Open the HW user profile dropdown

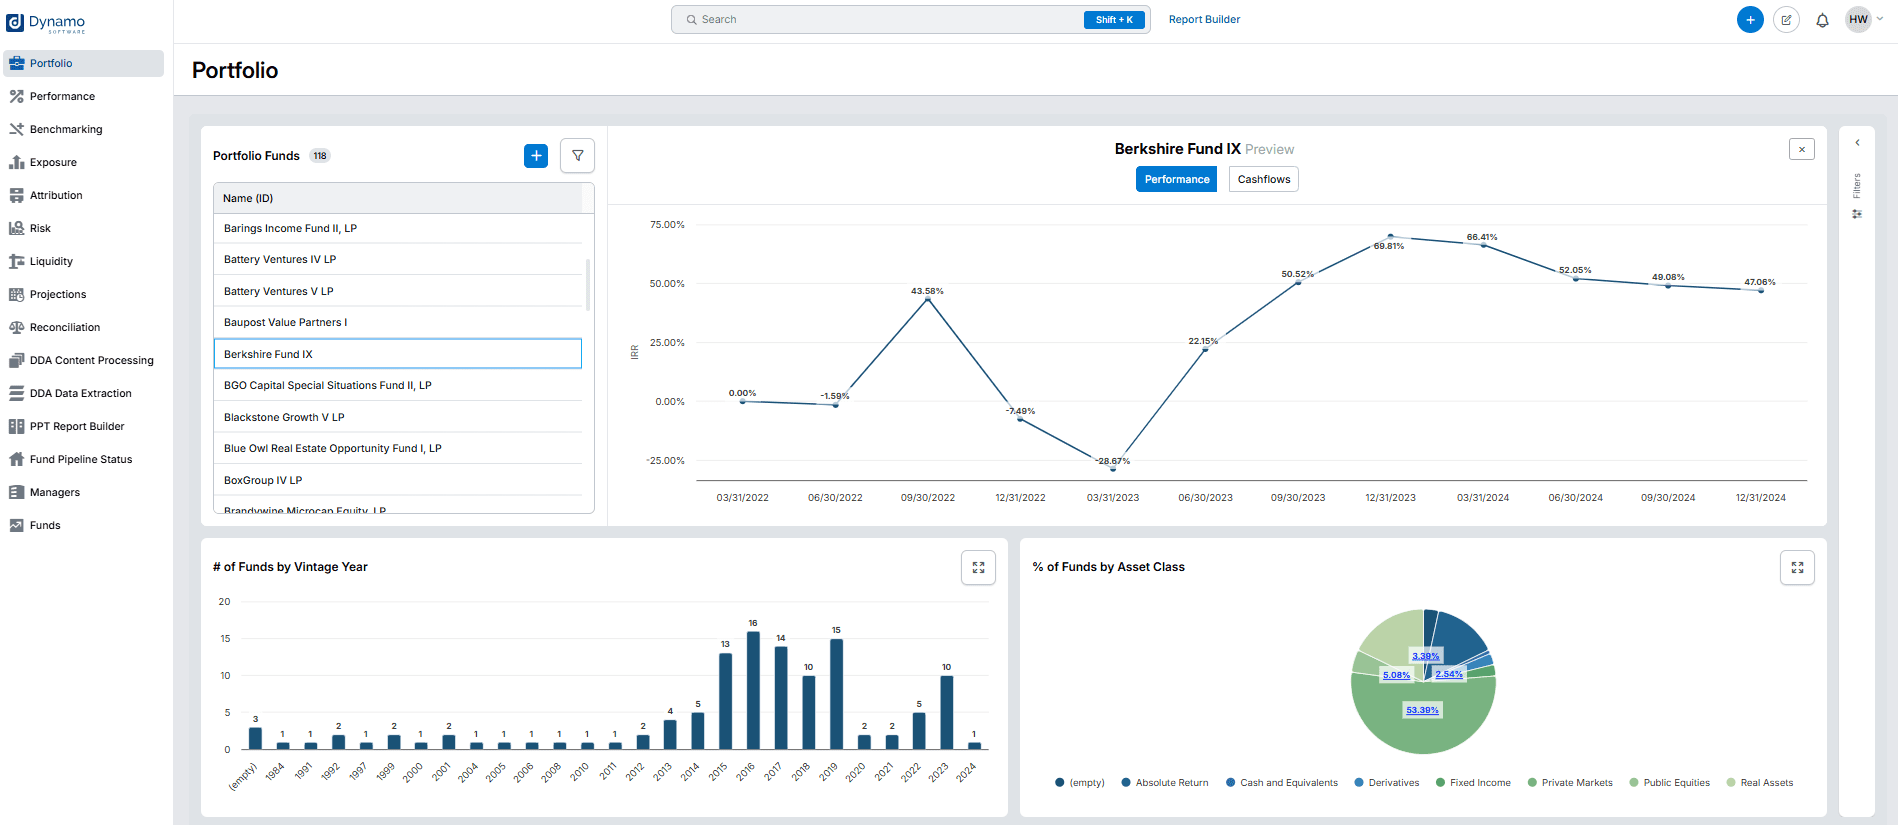click(x=1865, y=20)
